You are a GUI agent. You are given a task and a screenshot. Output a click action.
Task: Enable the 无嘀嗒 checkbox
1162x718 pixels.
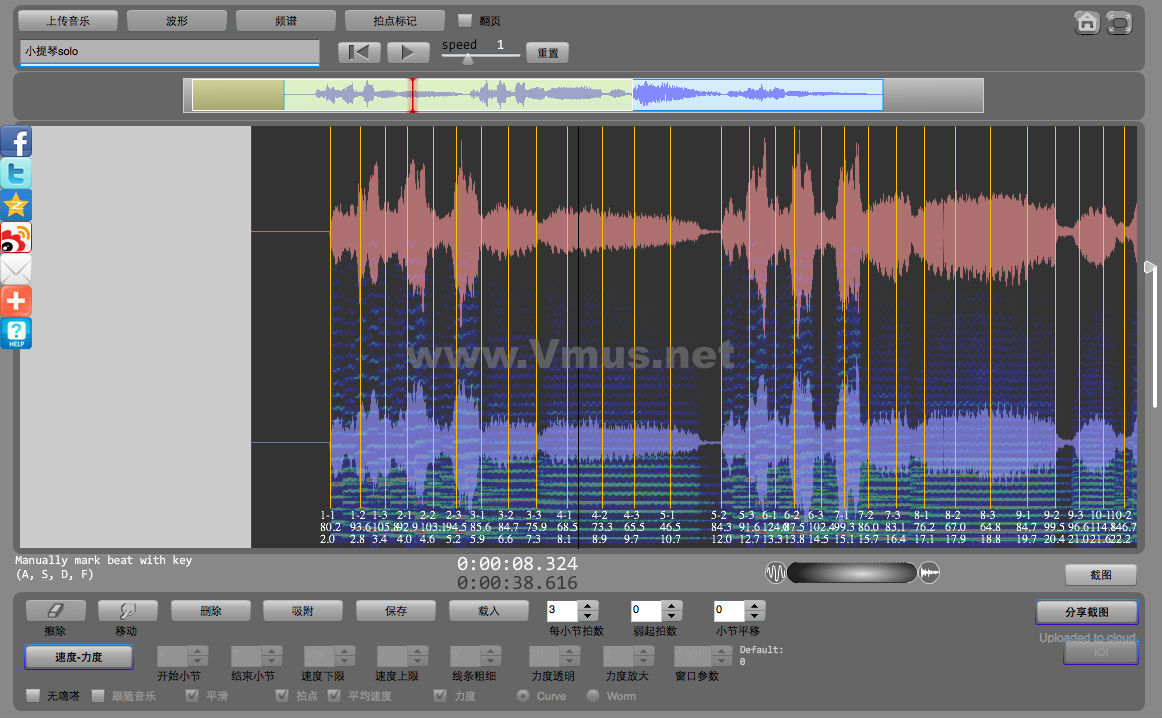34,696
